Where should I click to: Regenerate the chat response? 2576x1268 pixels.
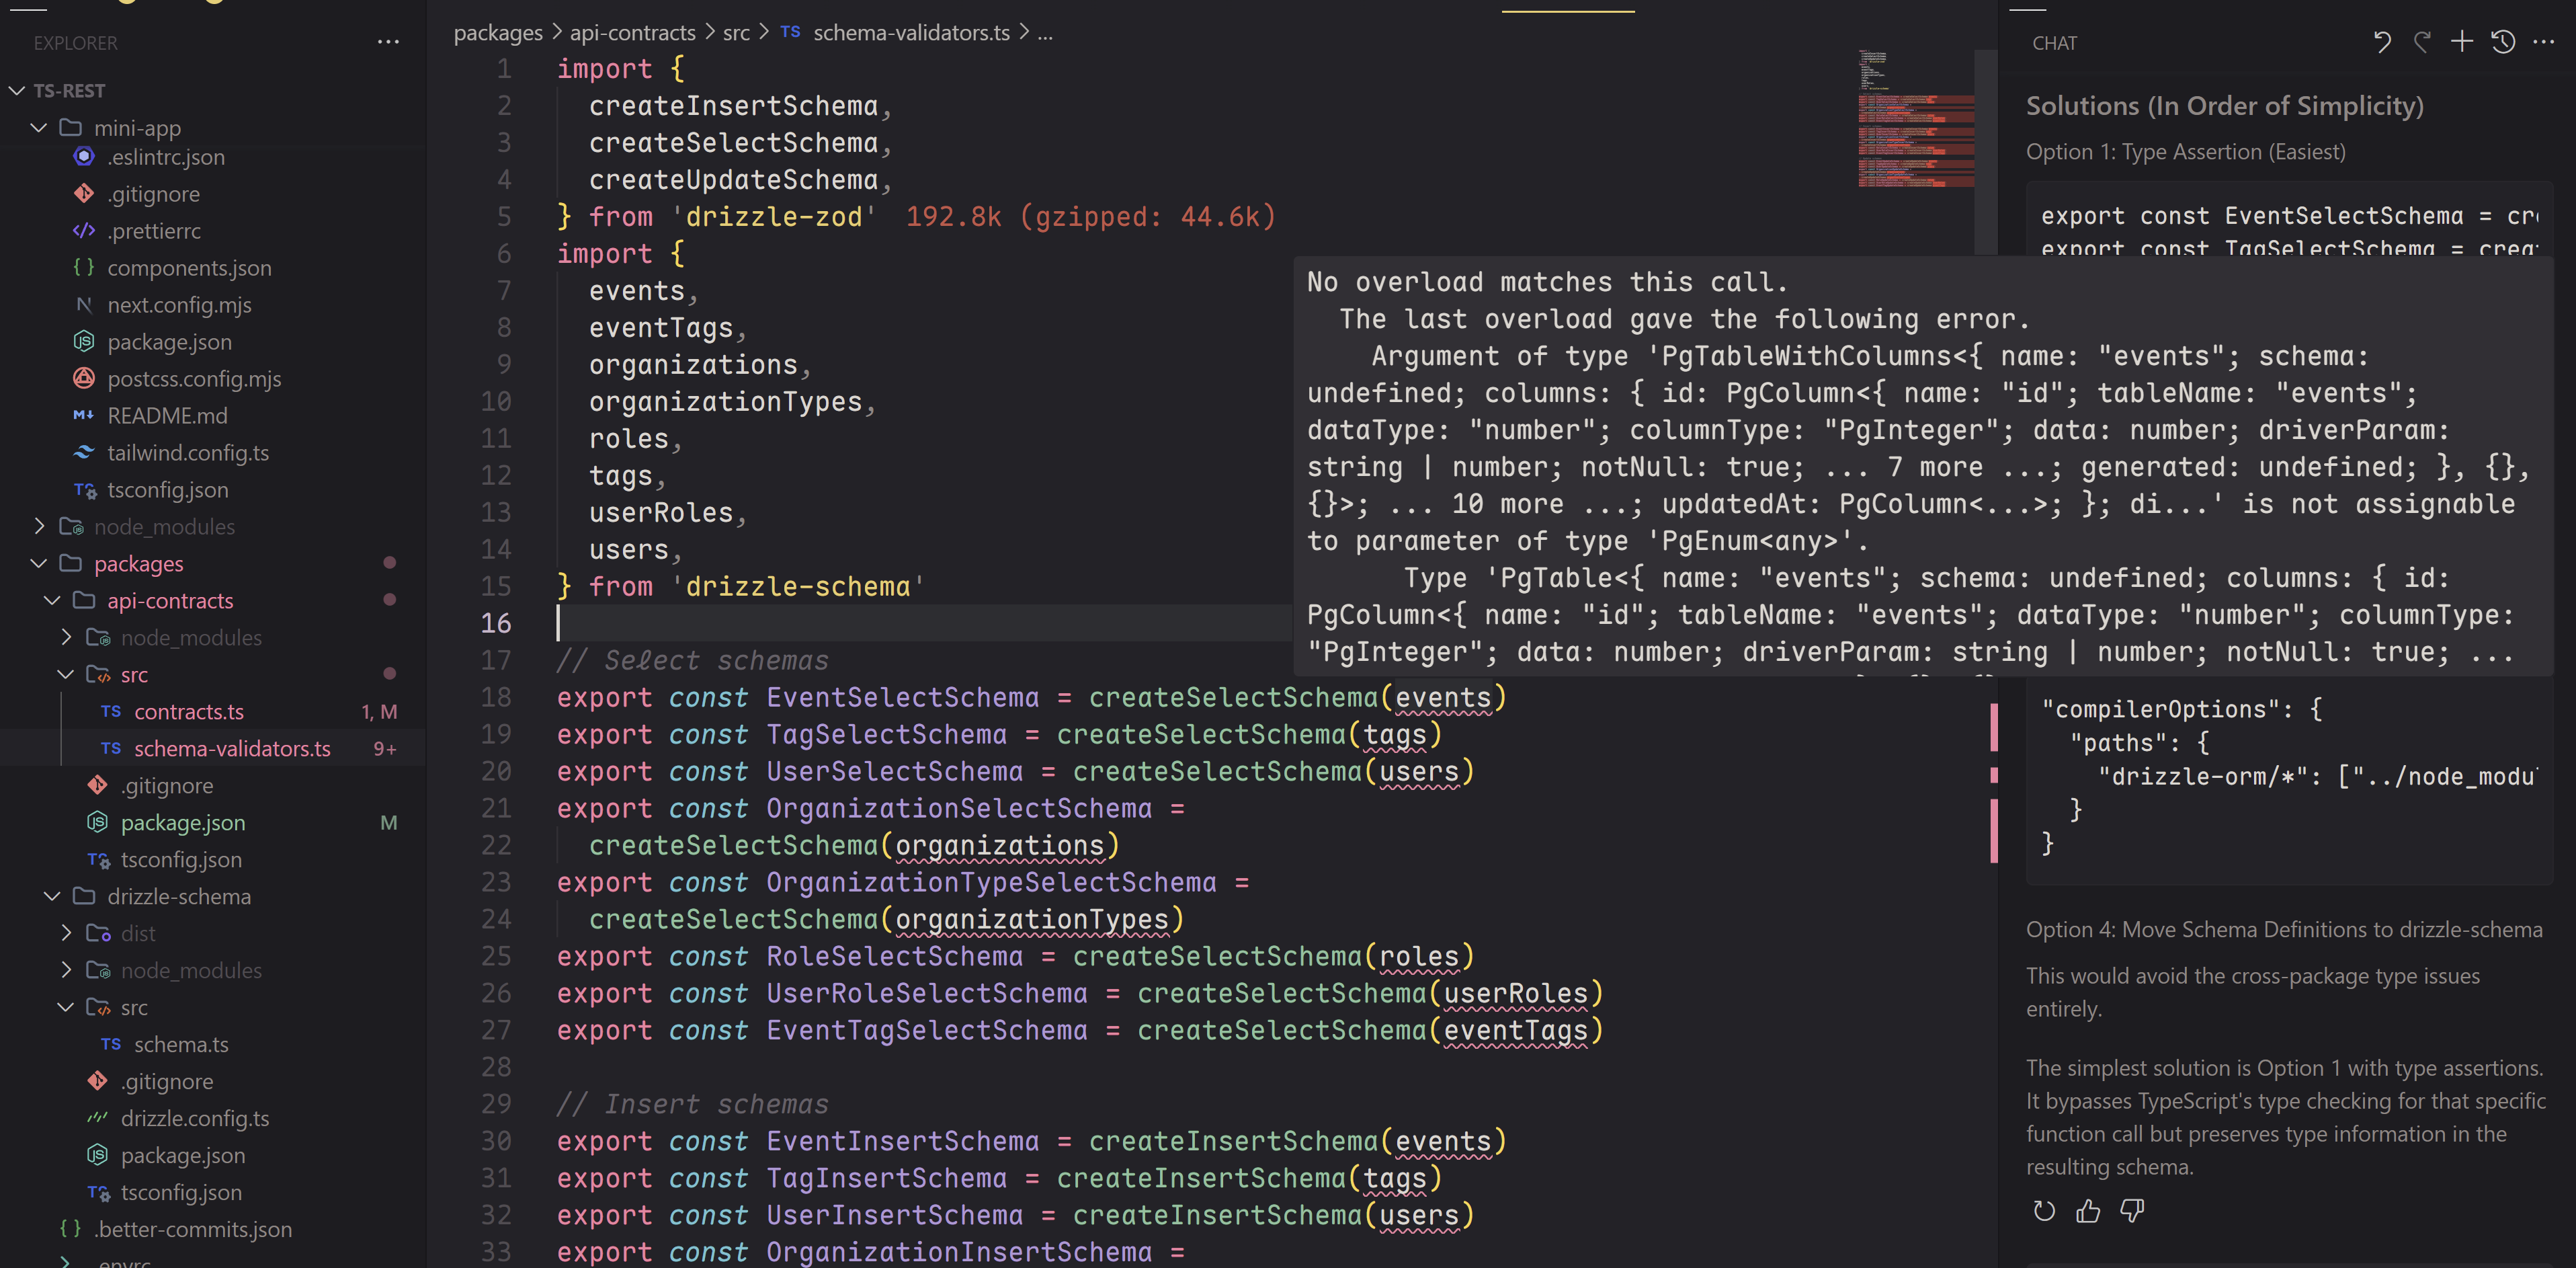[2044, 1211]
